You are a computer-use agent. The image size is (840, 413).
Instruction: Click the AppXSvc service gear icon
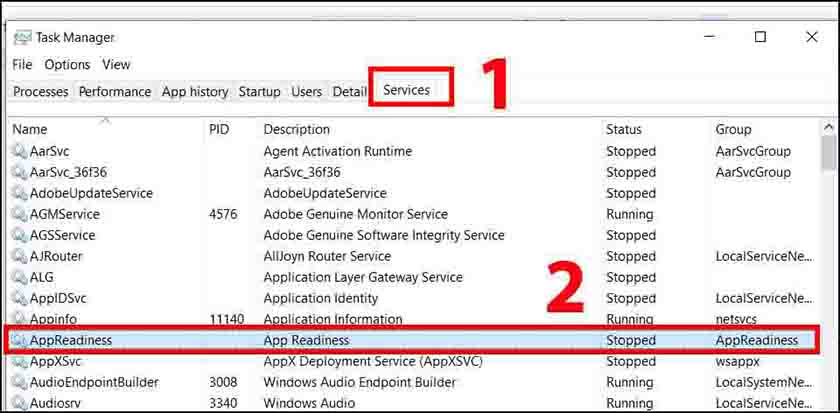coord(19,361)
